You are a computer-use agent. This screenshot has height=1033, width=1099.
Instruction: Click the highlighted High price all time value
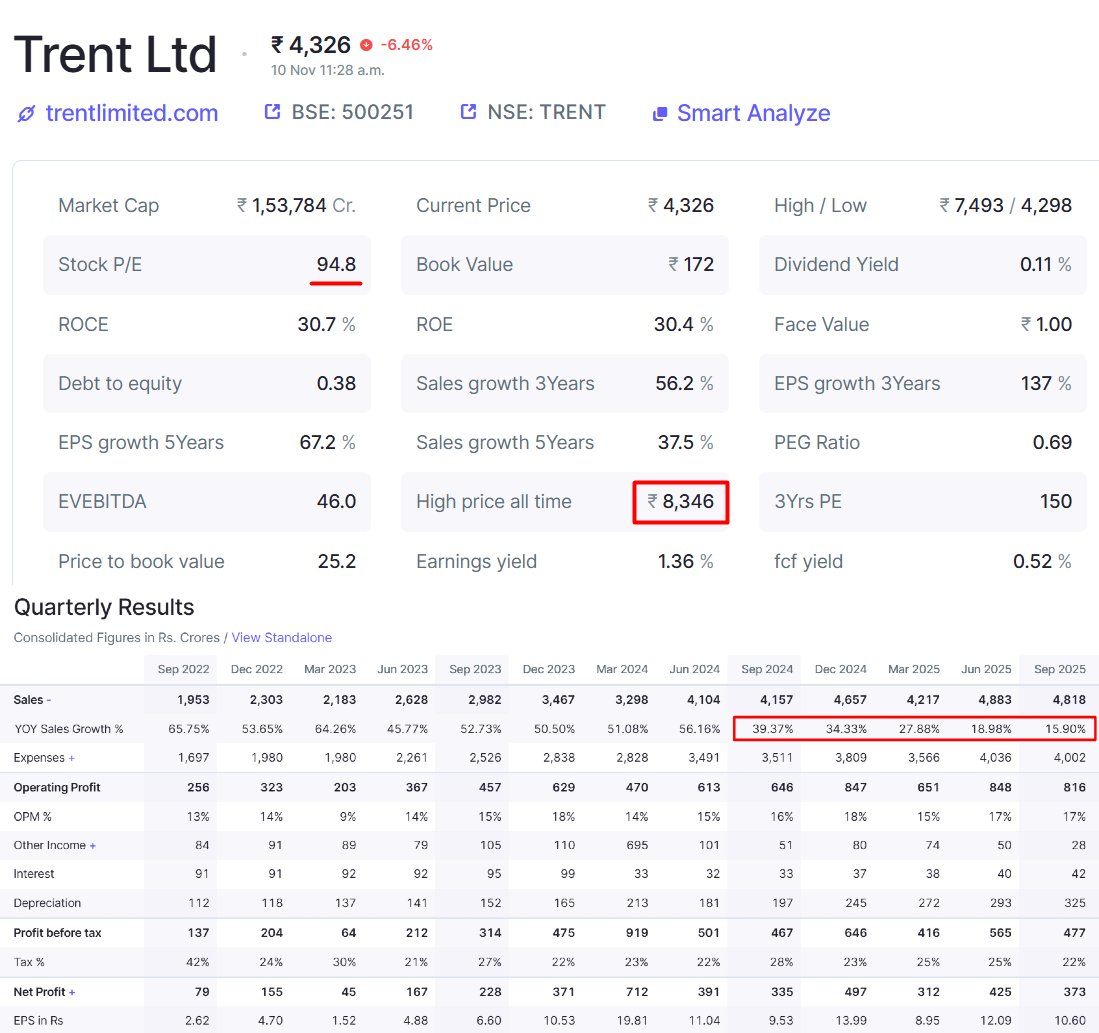click(x=681, y=502)
